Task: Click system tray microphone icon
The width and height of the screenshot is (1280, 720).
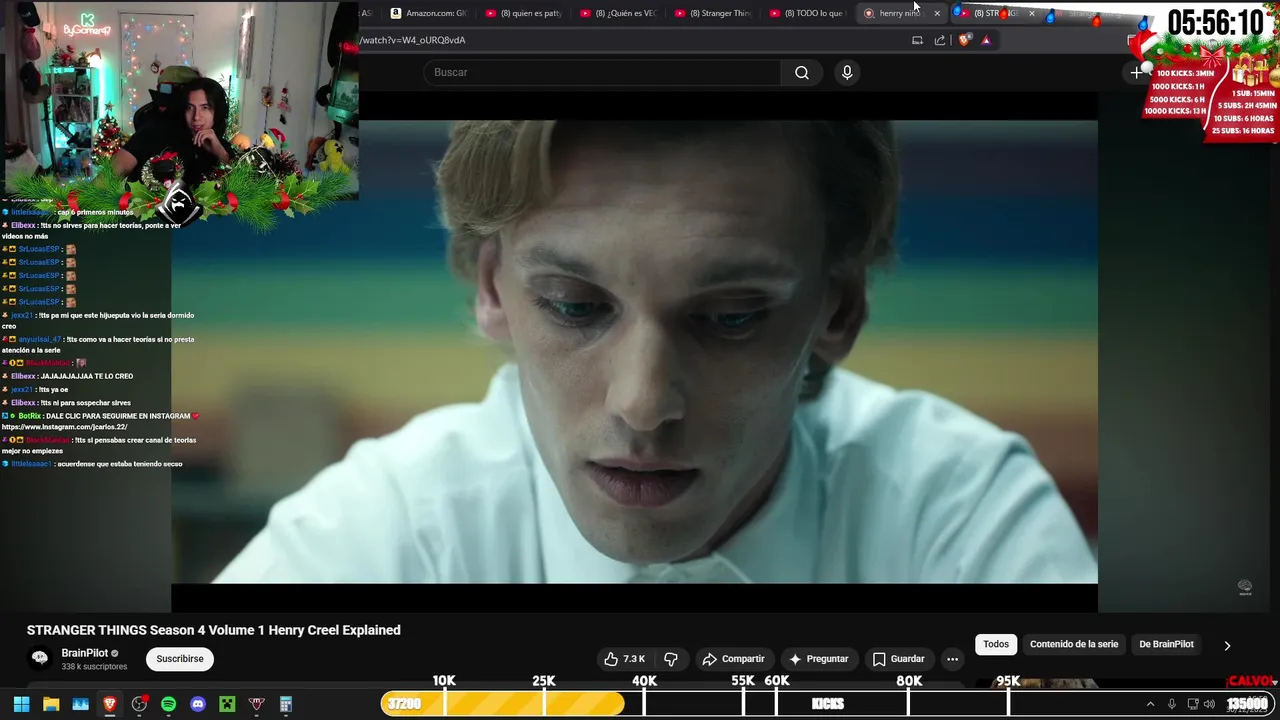Action: click(1172, 704)
